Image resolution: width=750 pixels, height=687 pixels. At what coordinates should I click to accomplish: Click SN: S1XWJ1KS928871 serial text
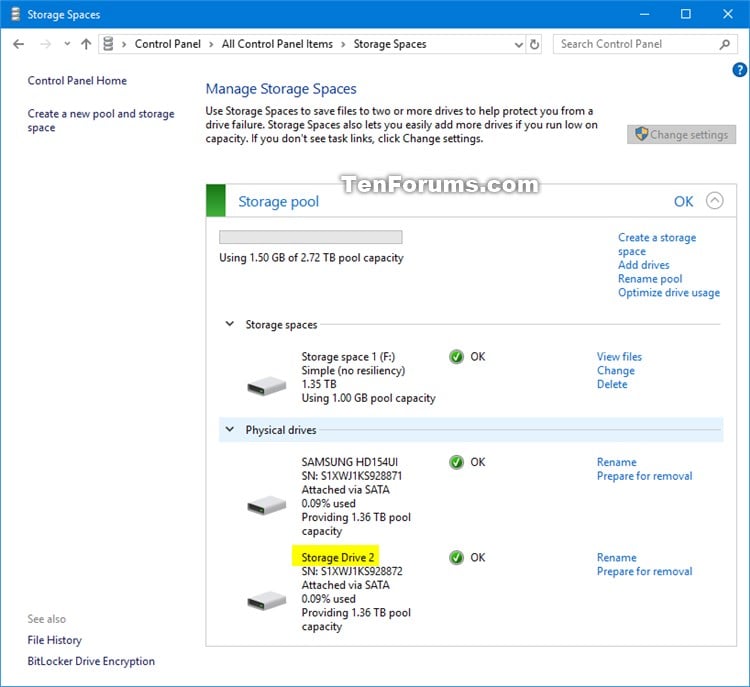click(352, 476)
